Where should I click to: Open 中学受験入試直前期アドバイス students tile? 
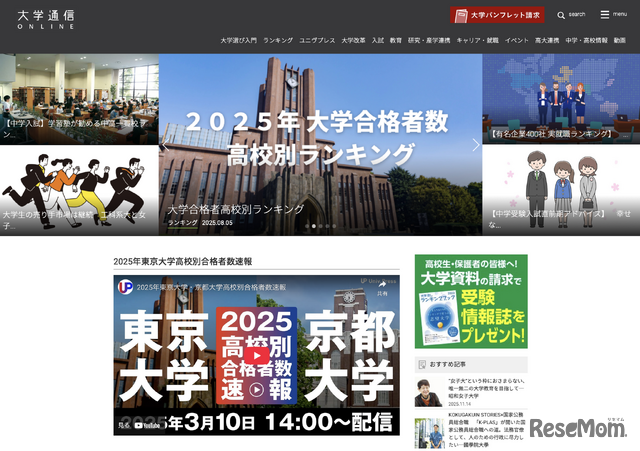click(x=561, y=191)
